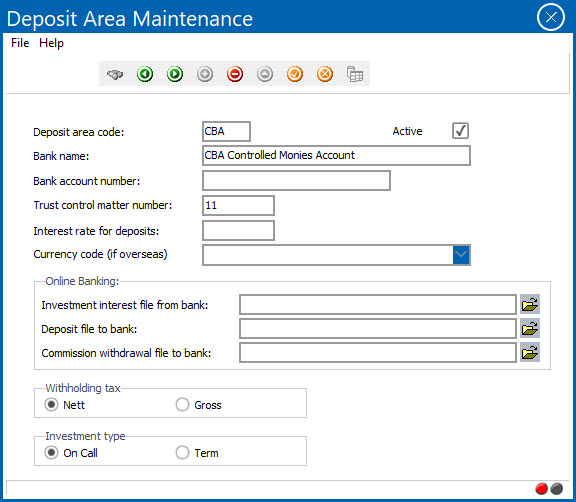The width and height of the screenshot is (576, 502).
Task: Expand the Currency code dropdown
Action: (461, 255)
